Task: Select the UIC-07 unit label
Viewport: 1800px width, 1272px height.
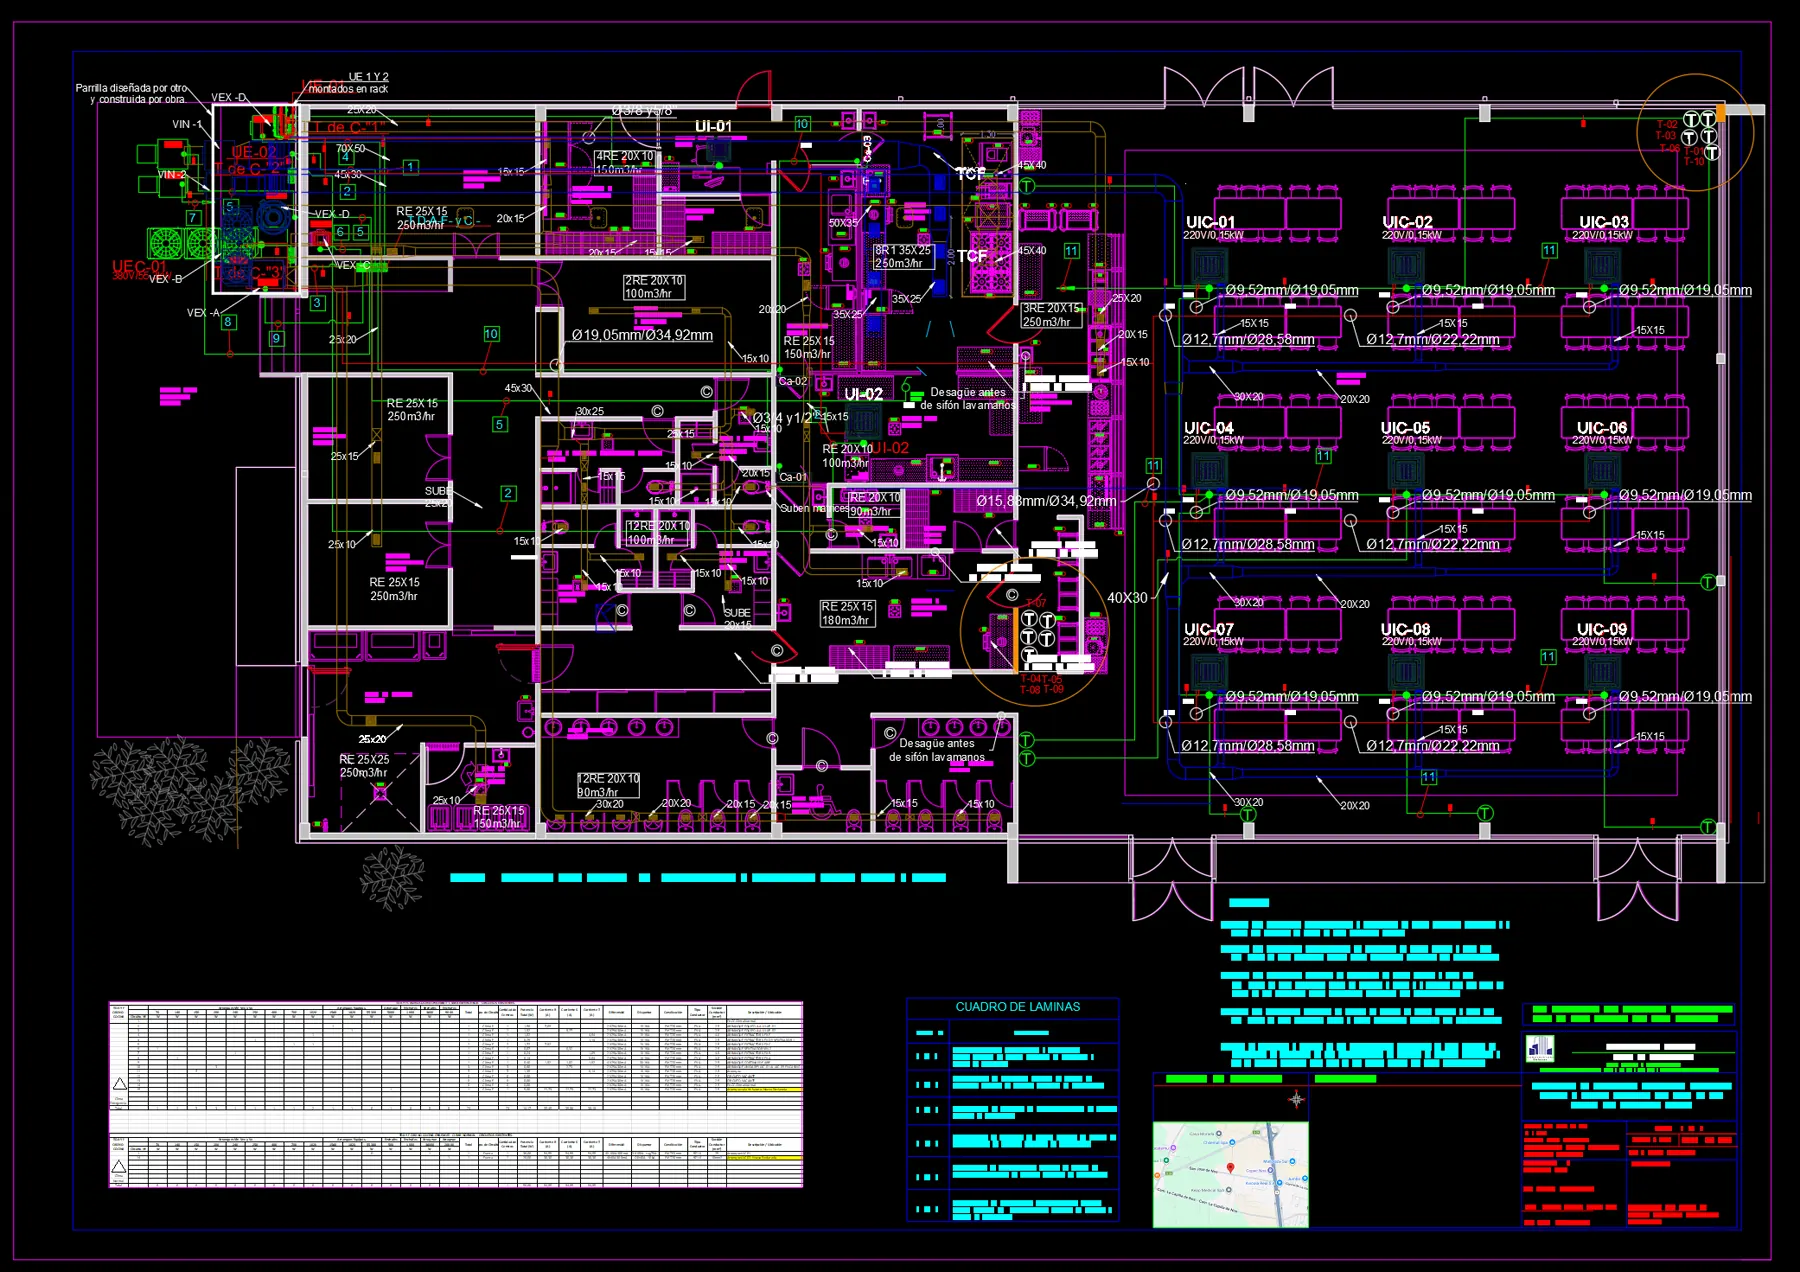Action: tap(1208, 630)
